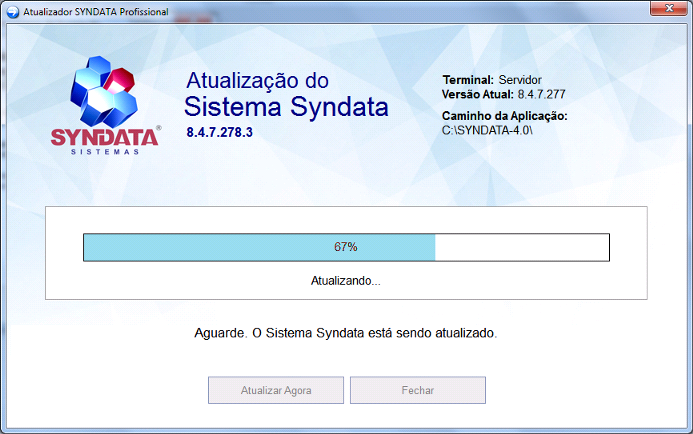Click 'Atualizador SYNDATA Profissional' window title
693x434 pixels.
tap(96, 12)
